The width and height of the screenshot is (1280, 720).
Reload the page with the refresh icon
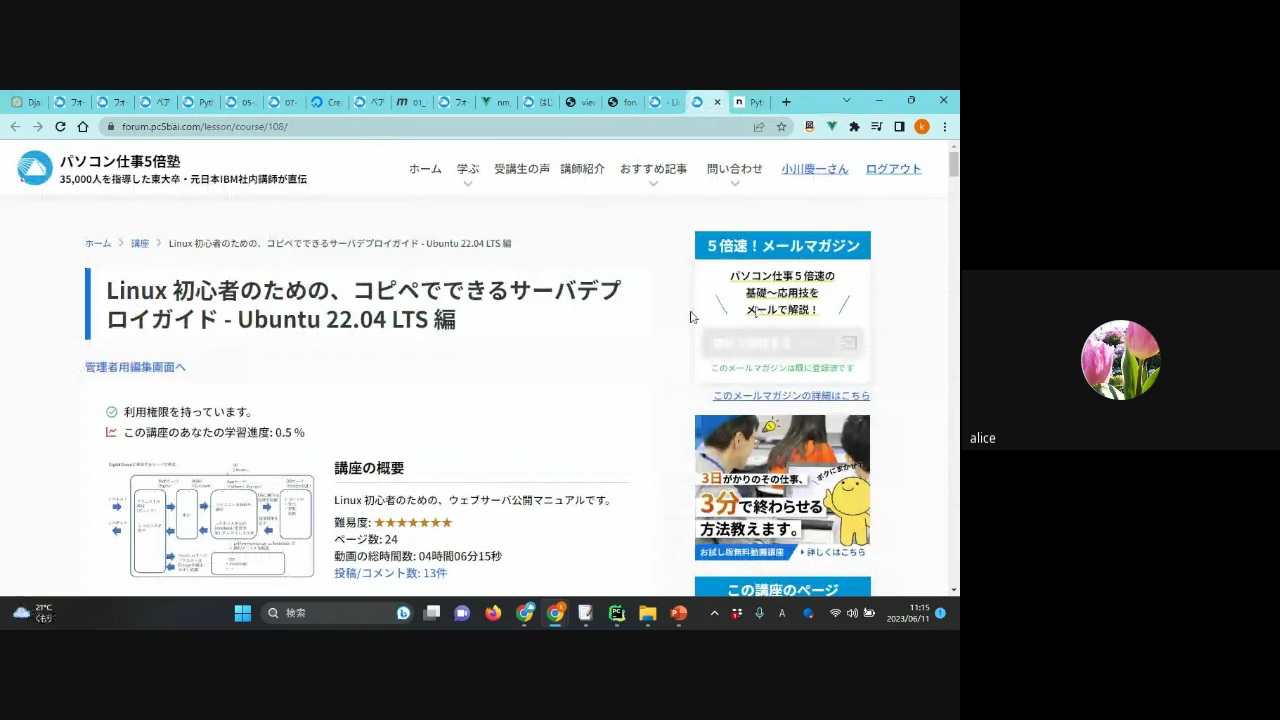coord(60,127)
